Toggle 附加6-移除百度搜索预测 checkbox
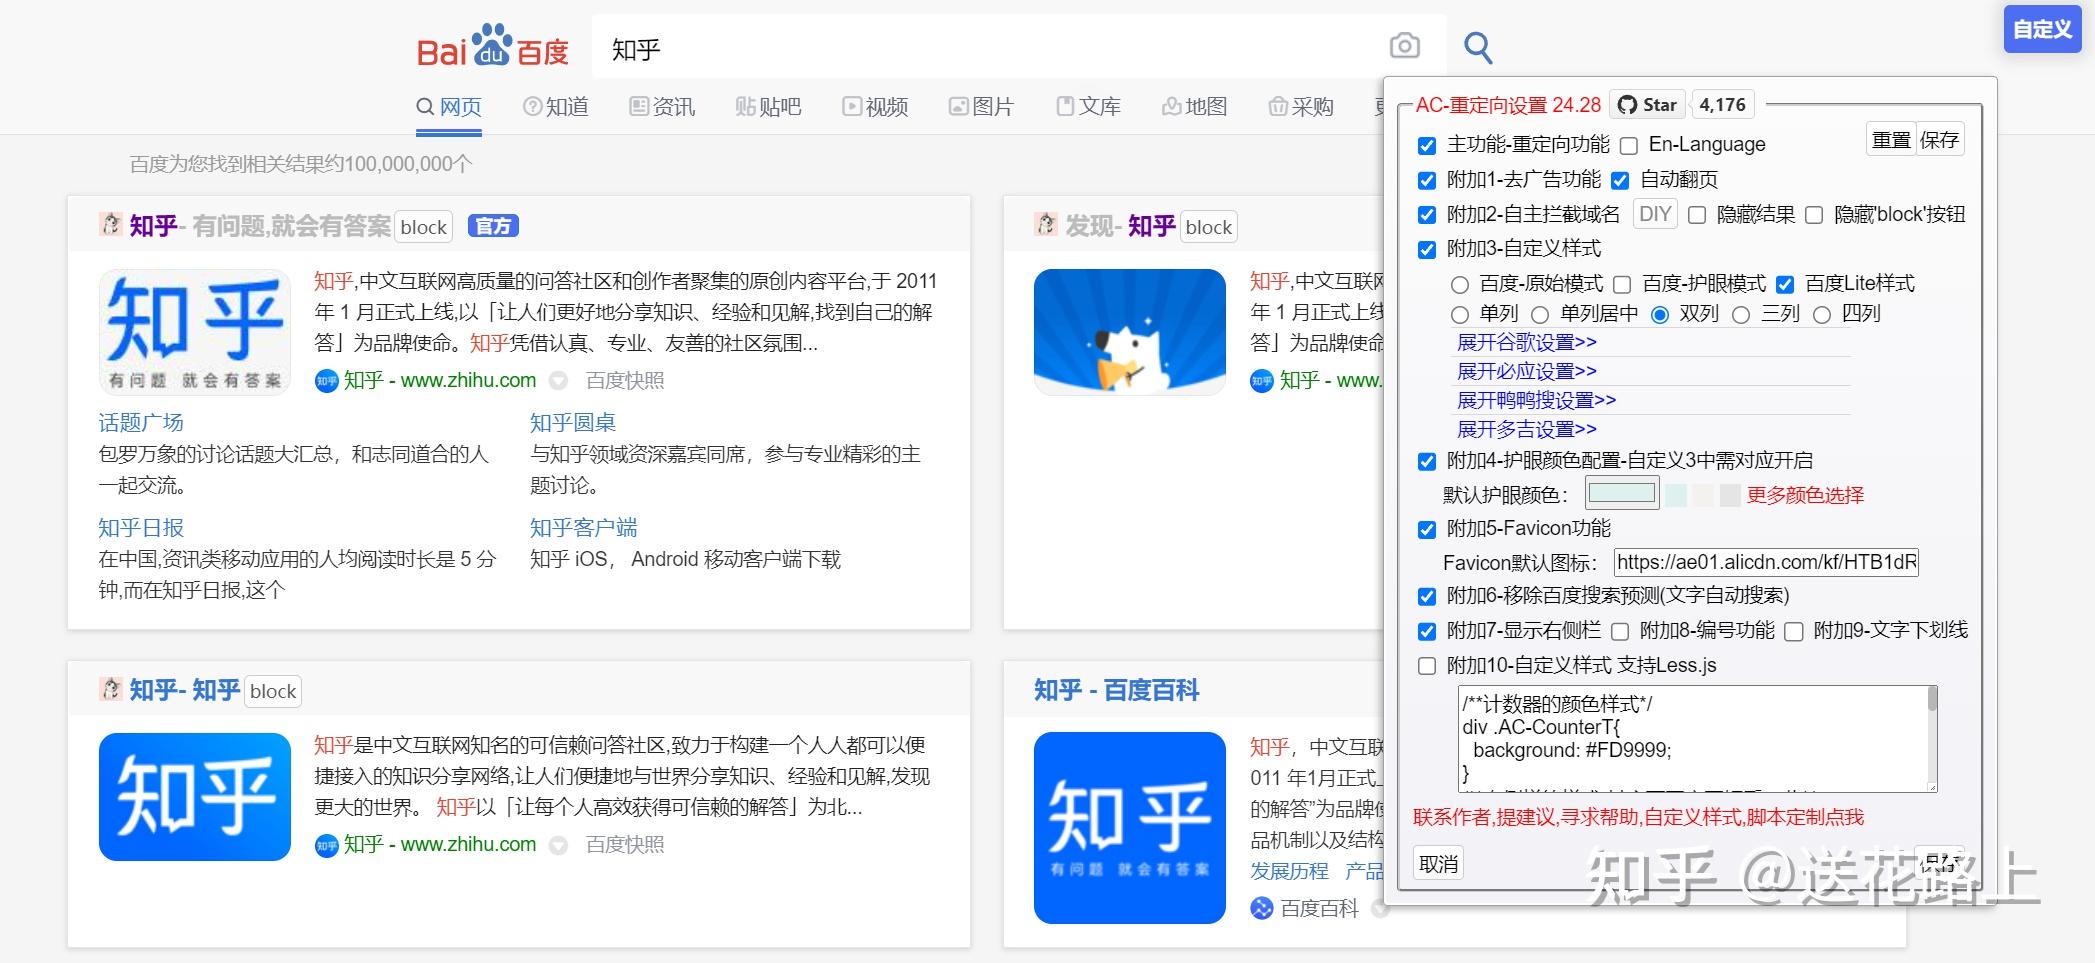Image resolution: width=2095 pixels, height=963 pixels. pos(1427,597)
